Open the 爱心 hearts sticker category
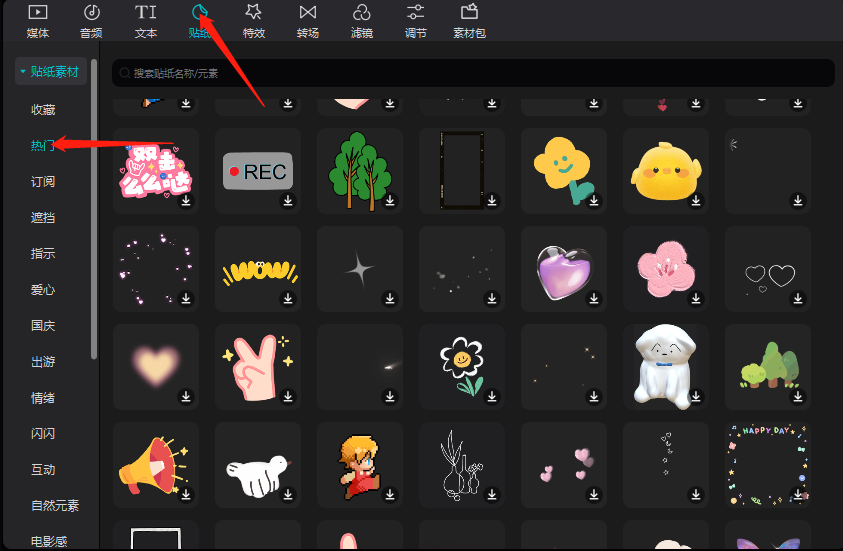The image size is (843, 551). 43,289
